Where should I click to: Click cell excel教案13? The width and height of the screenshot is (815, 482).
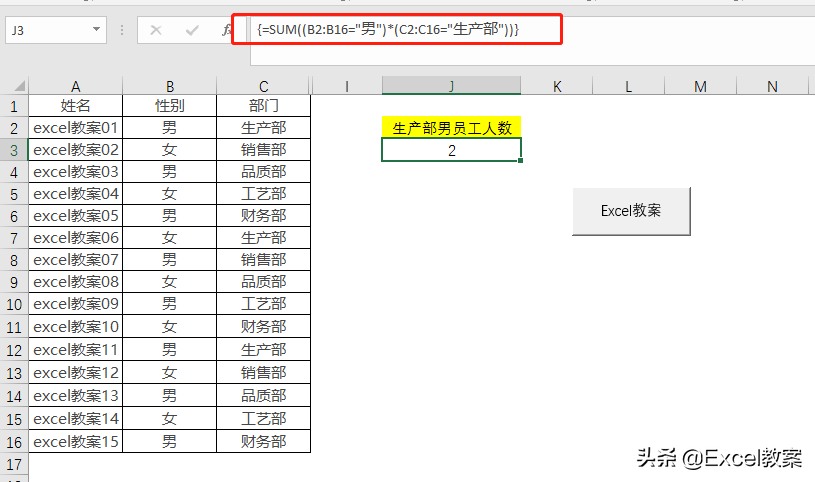point(75,396)
